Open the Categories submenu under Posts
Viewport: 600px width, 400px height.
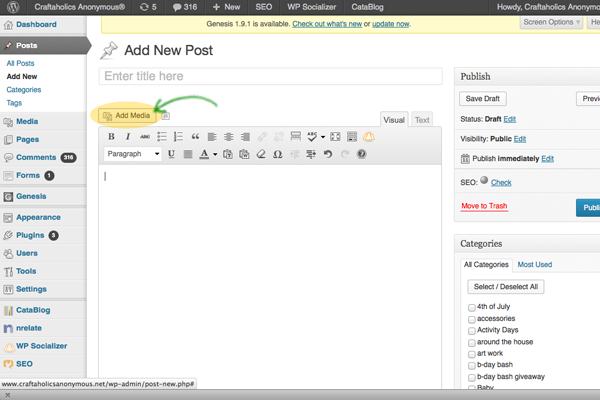point(24,90)
